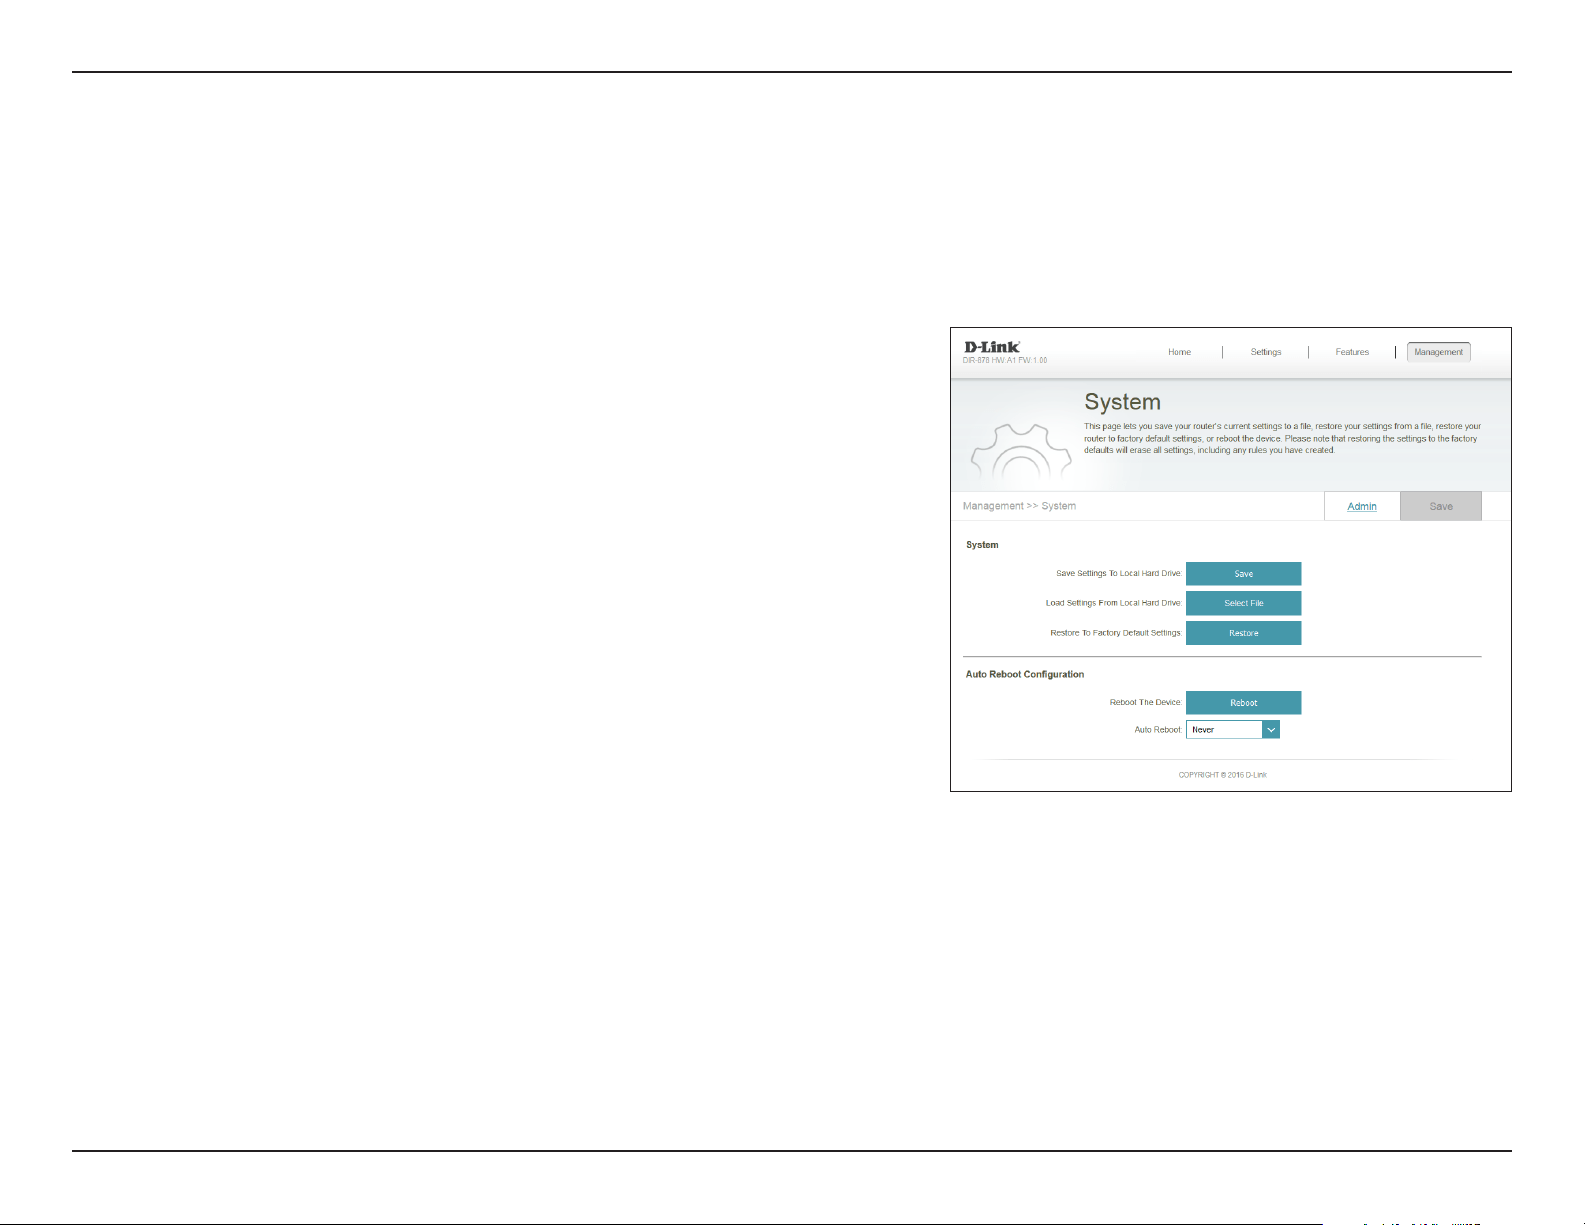Click the D-Link logo

tap(992, 347)
